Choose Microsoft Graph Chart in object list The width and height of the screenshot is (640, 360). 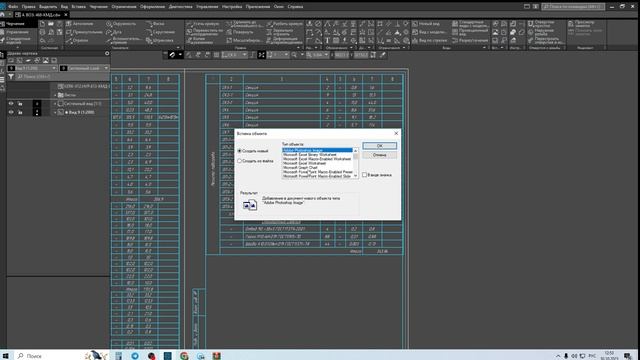(300, 168)
